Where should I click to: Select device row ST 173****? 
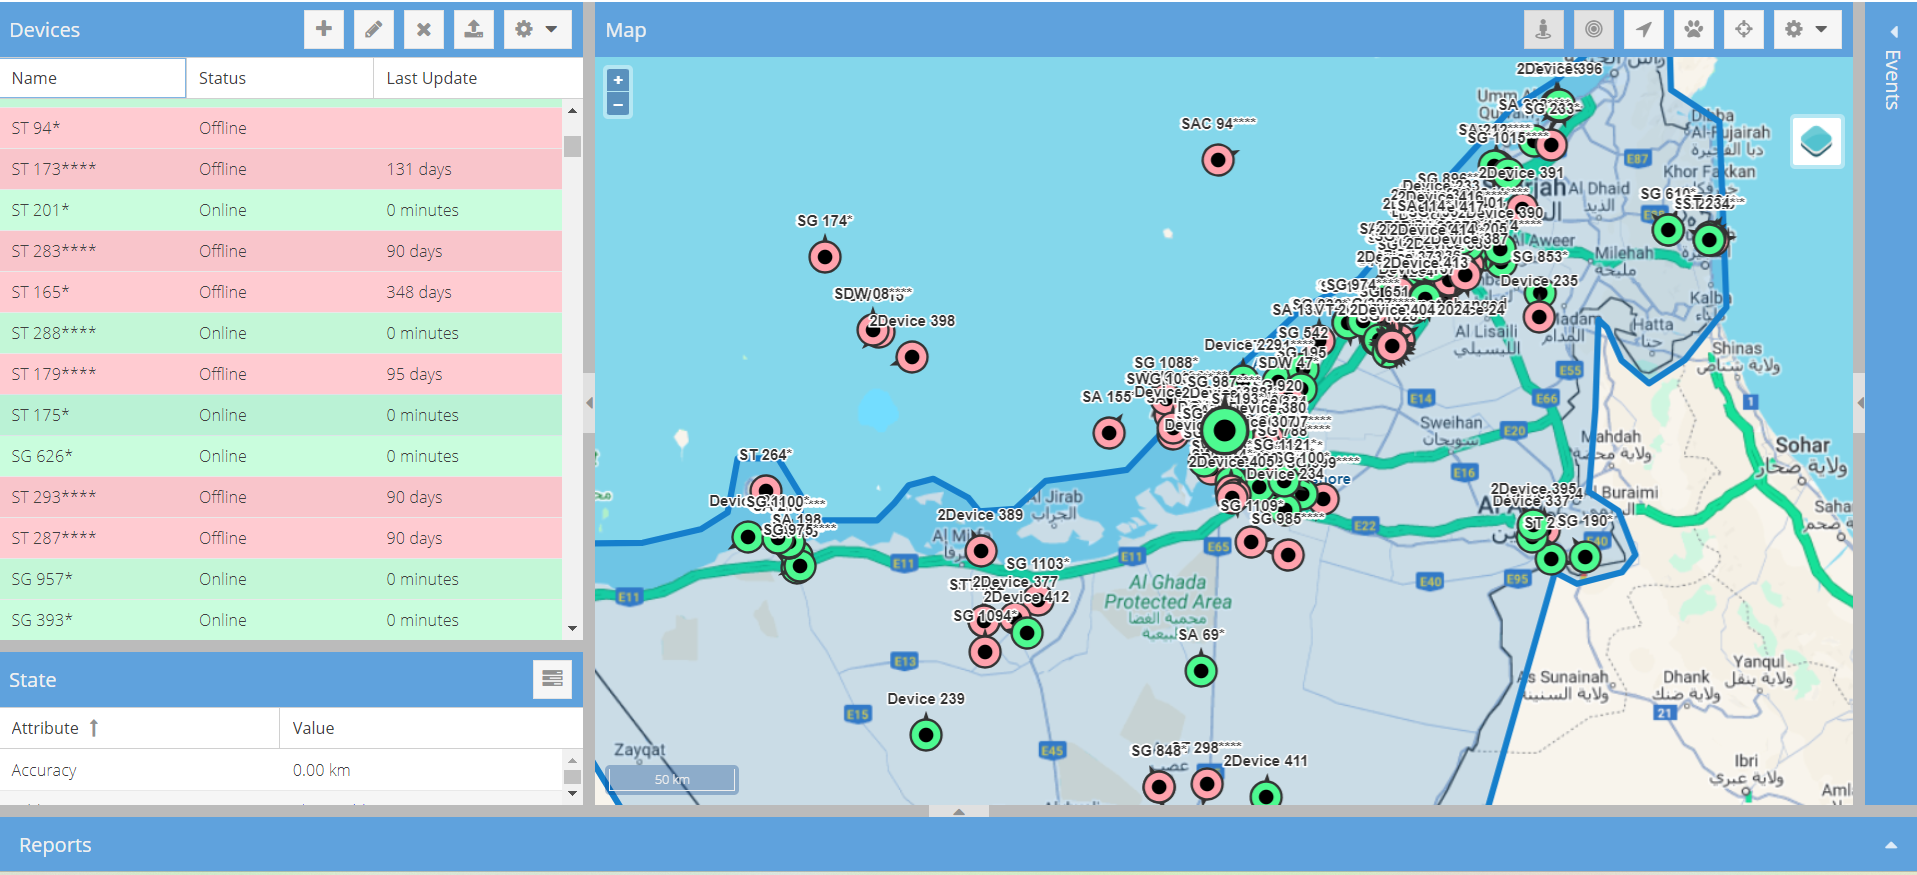pyautogui.click(x=281, y=169)
